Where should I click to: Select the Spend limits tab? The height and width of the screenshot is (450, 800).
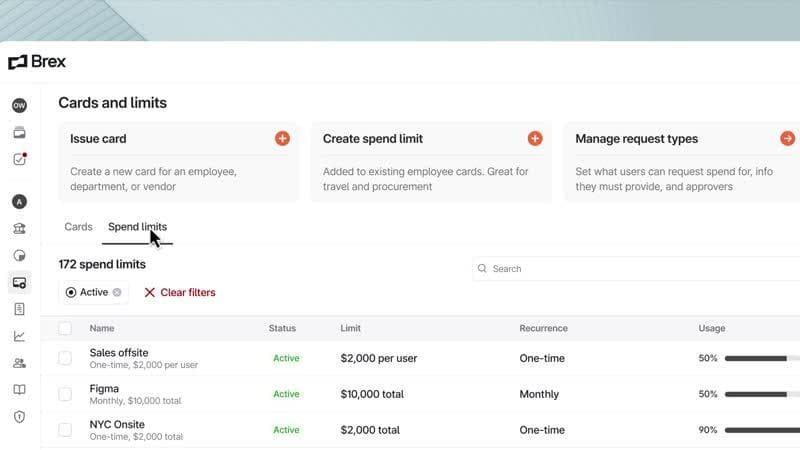point(137,227)
